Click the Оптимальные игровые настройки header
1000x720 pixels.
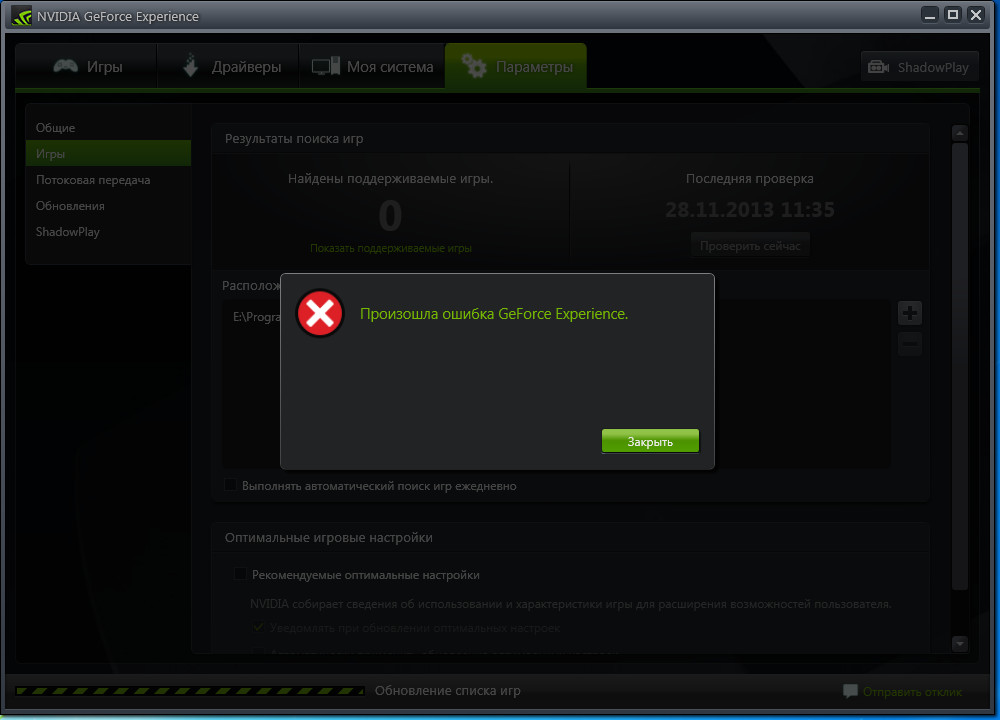pos(328,538)
